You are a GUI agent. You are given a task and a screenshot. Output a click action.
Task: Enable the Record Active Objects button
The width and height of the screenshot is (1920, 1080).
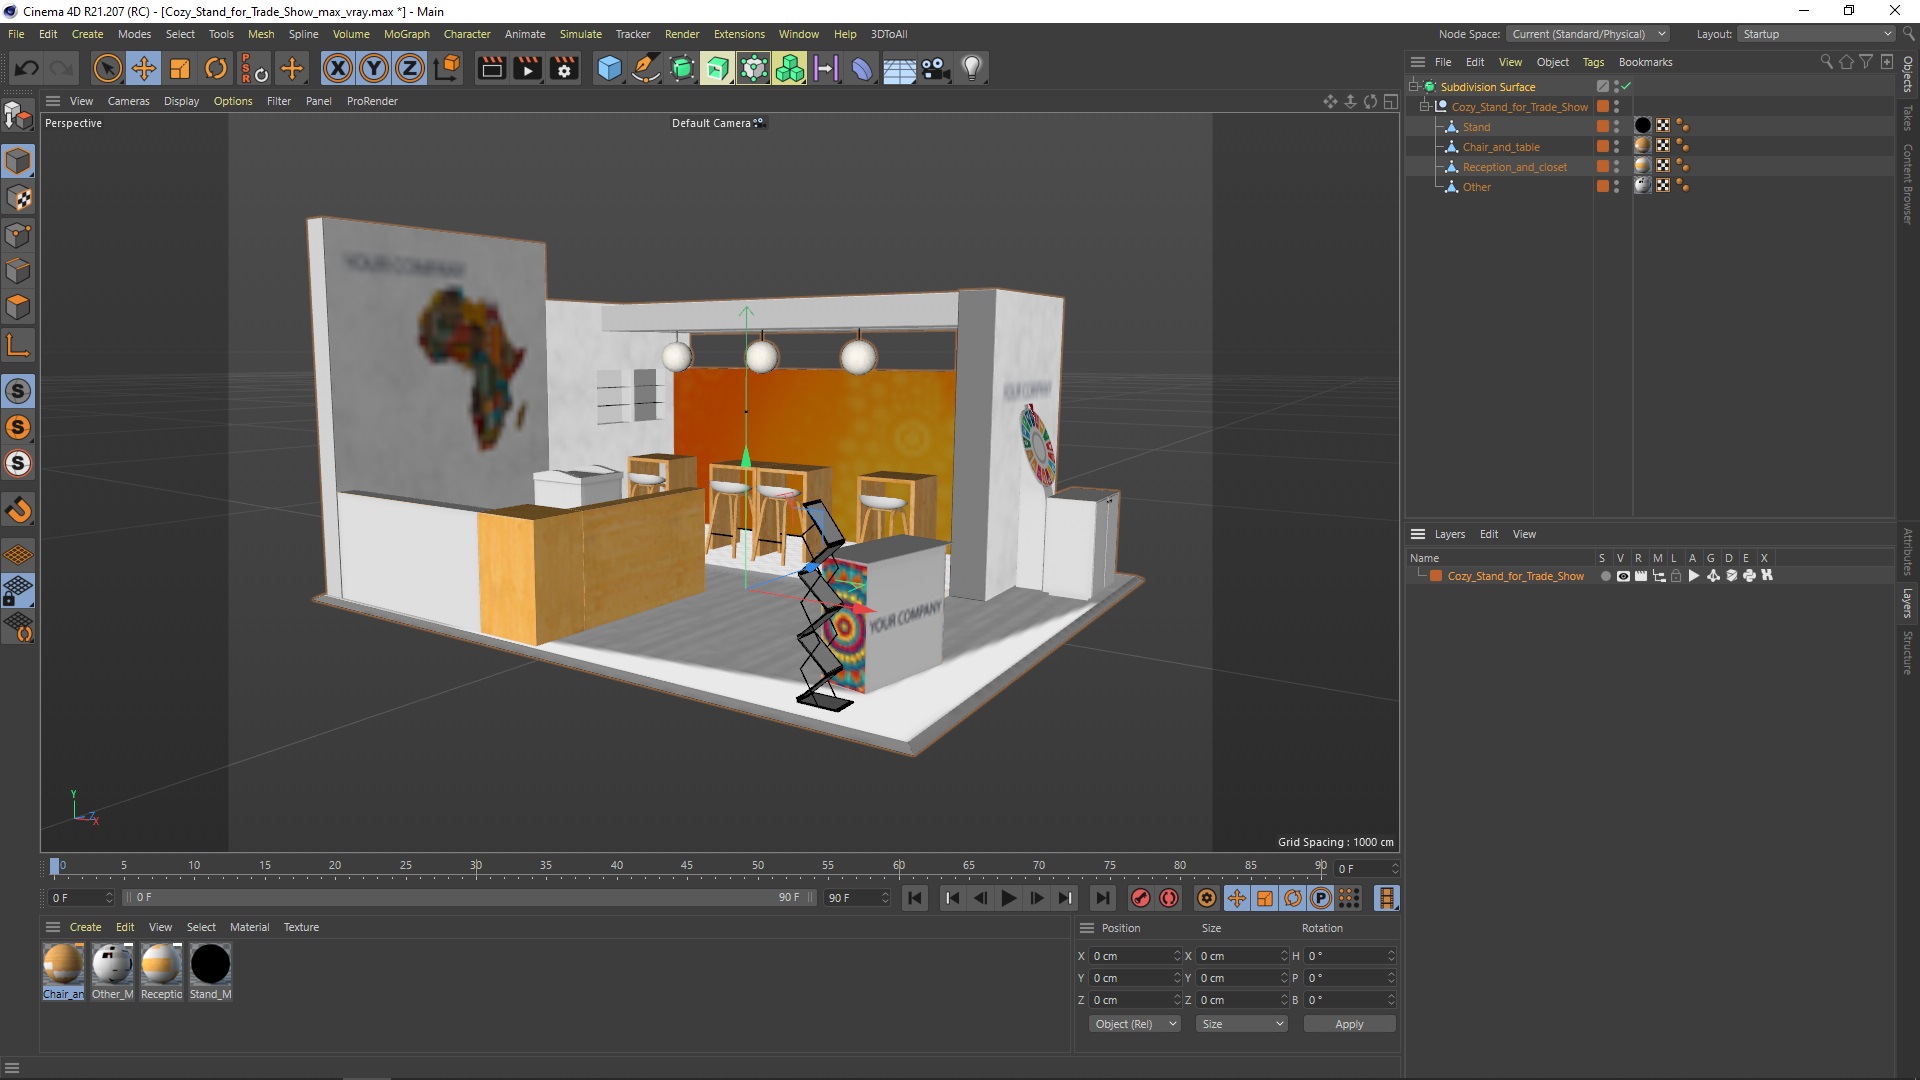1140,898
